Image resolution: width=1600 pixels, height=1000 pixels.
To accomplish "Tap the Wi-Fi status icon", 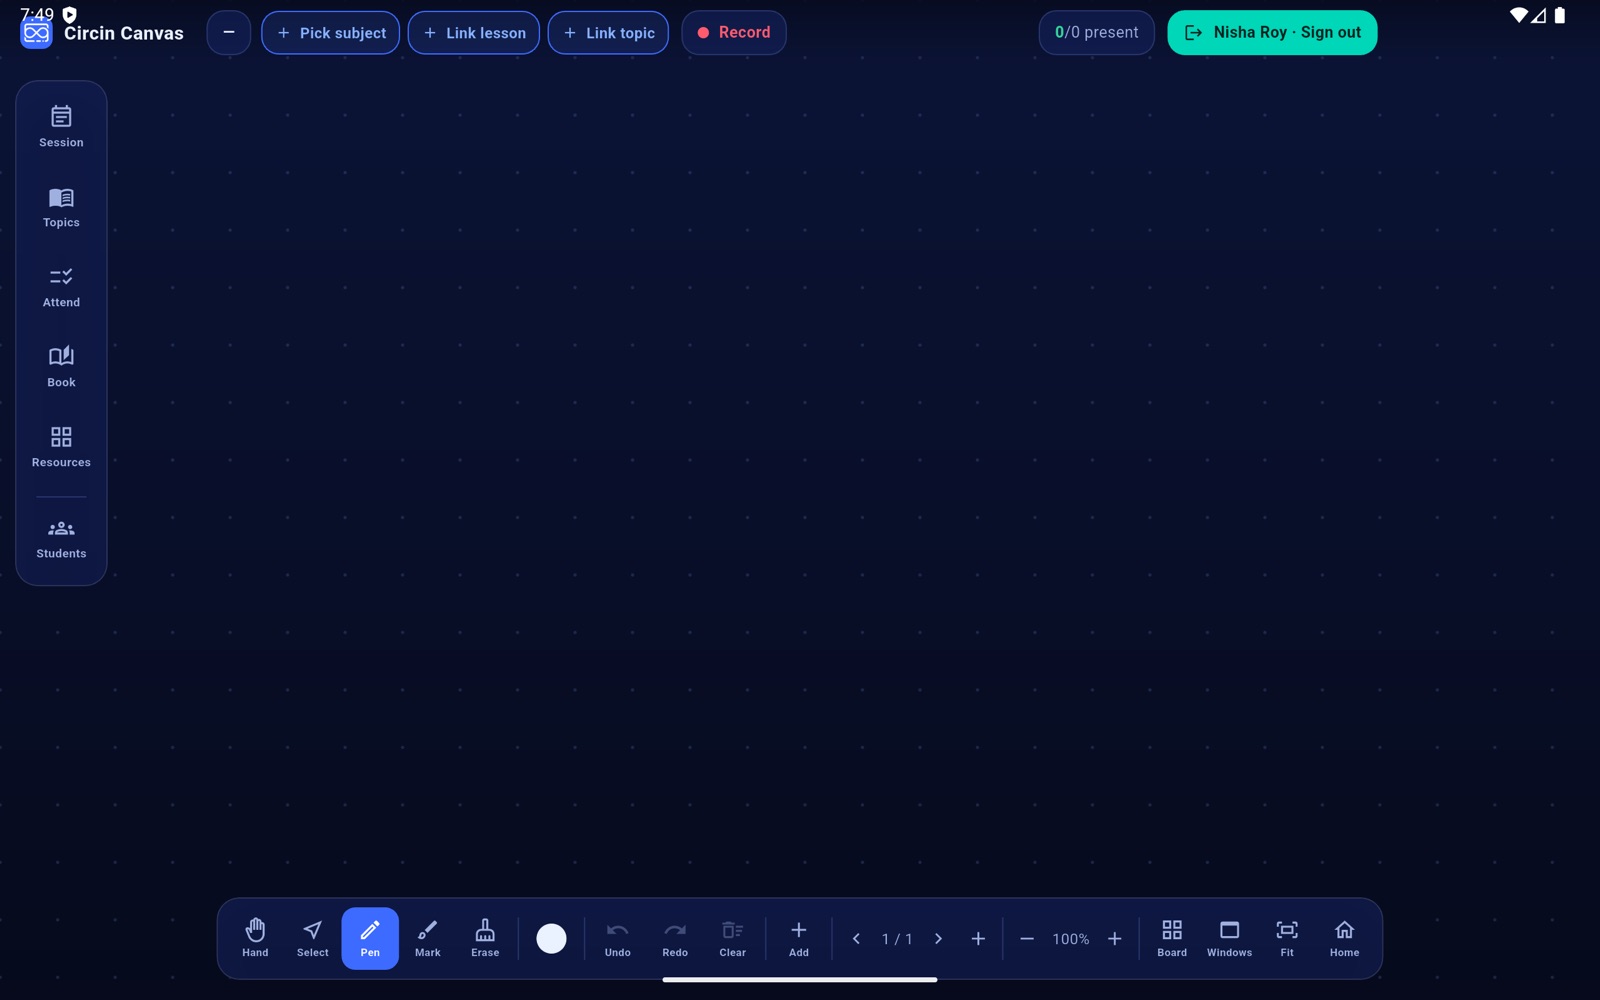I will click(x=1518, y=15).
